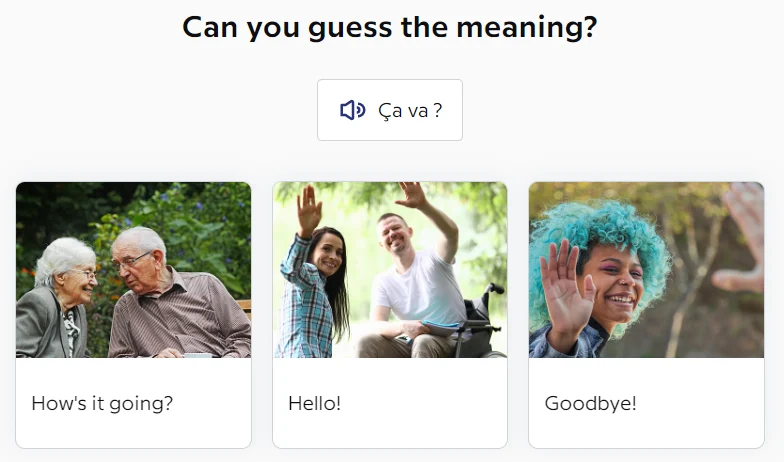
Task: Choose the "How's it going?" answer
Action: pos(102,404)
